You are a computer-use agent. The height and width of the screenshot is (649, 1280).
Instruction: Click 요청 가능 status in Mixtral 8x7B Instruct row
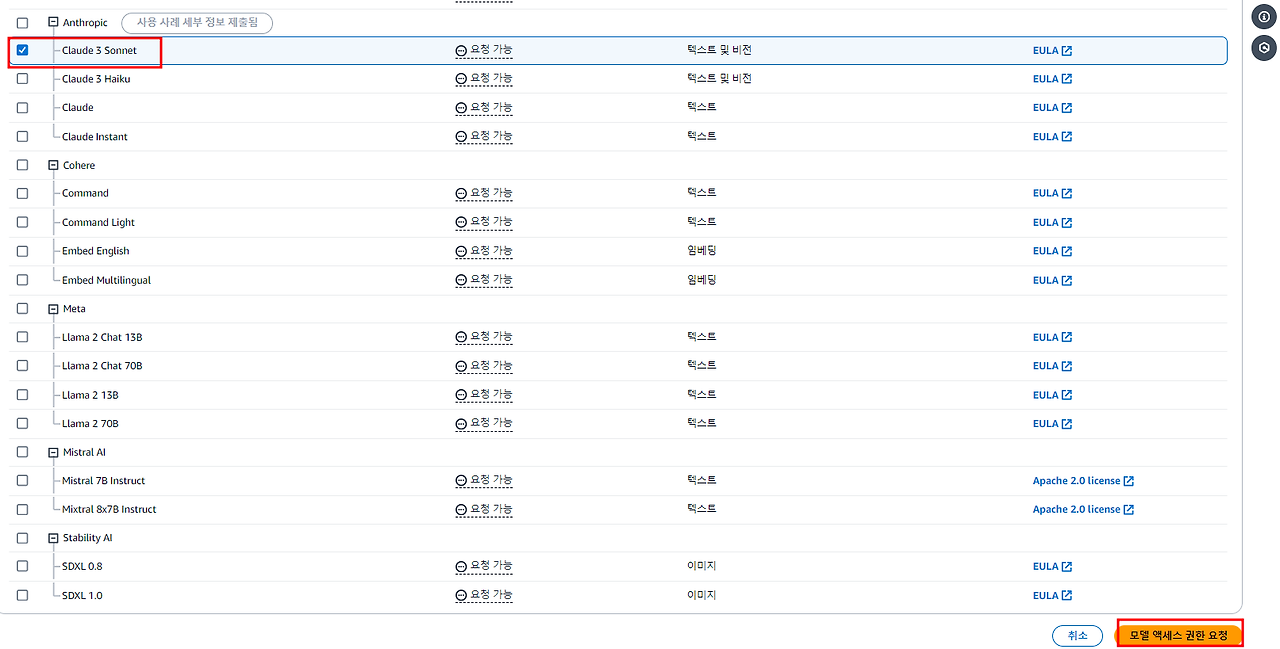(x=484, y=510)
